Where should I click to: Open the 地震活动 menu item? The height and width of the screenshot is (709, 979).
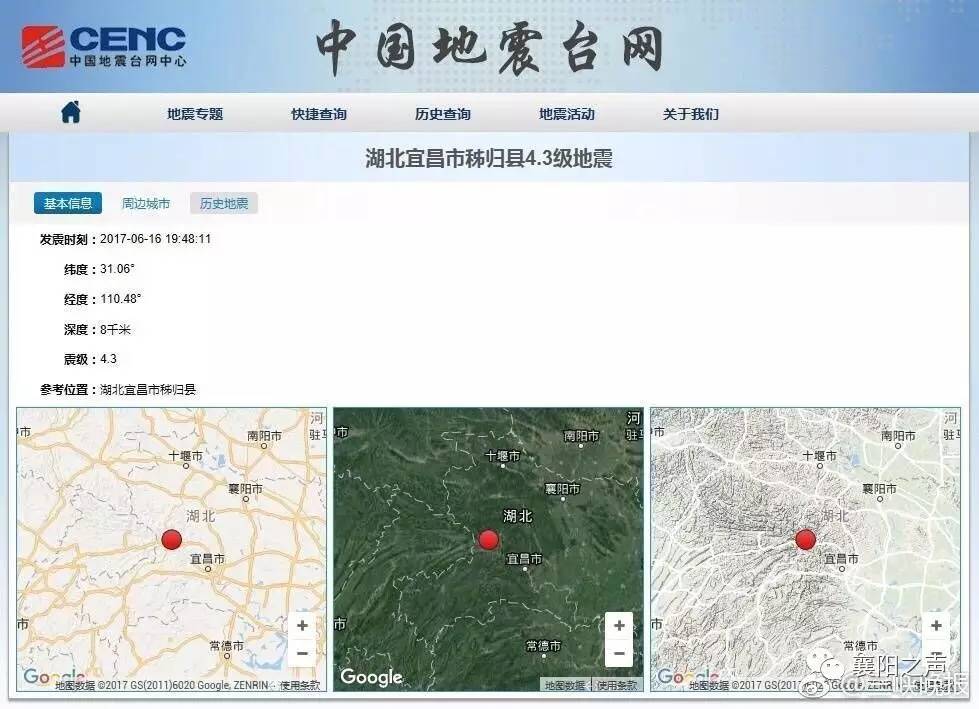click(565, 113)
